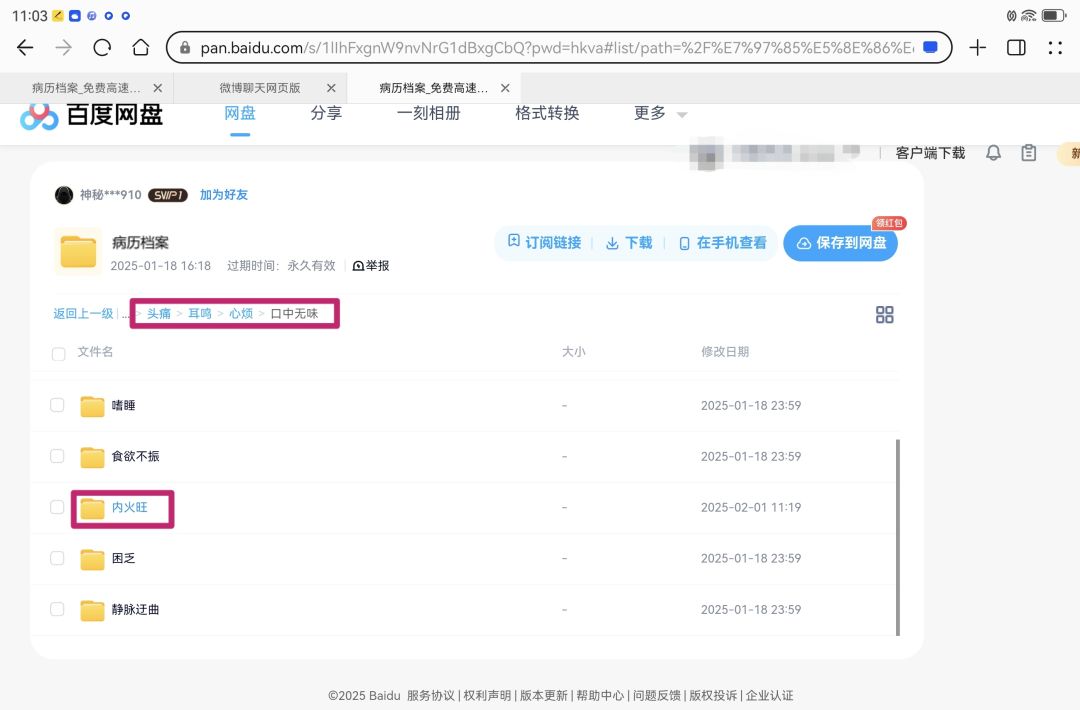Expand the collapsed breadcrumb ellipsis

click(x=125, y=314)
